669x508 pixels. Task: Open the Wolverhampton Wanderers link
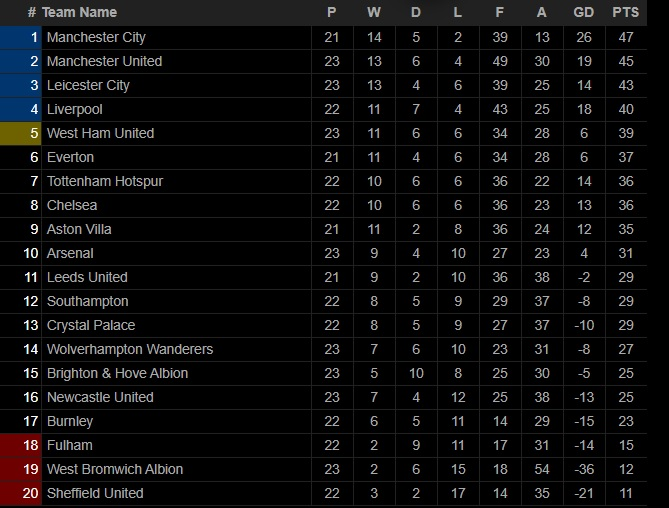pos(130,349)
